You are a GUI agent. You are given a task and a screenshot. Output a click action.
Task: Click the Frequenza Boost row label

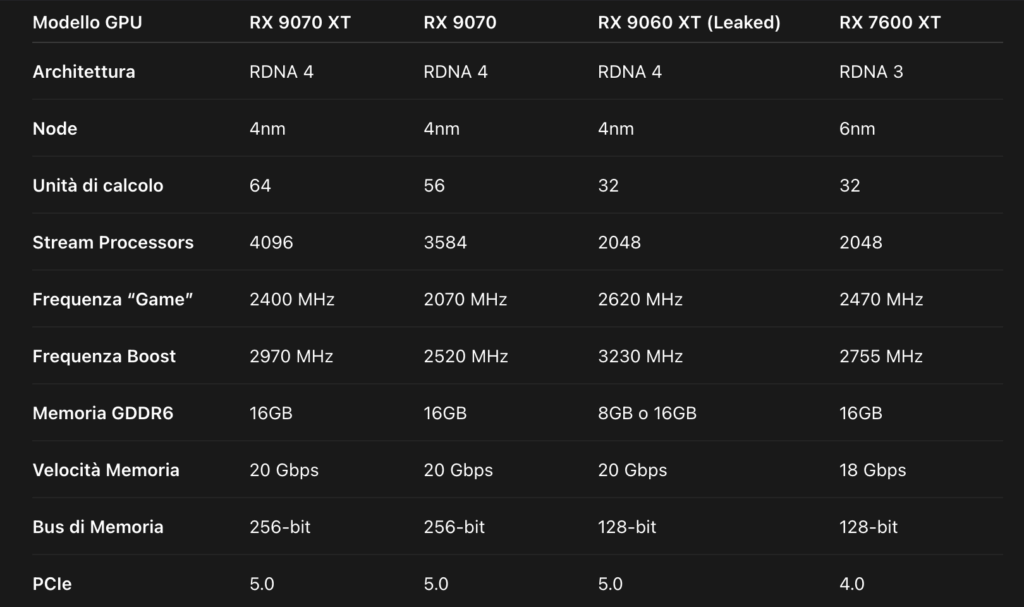104,356
